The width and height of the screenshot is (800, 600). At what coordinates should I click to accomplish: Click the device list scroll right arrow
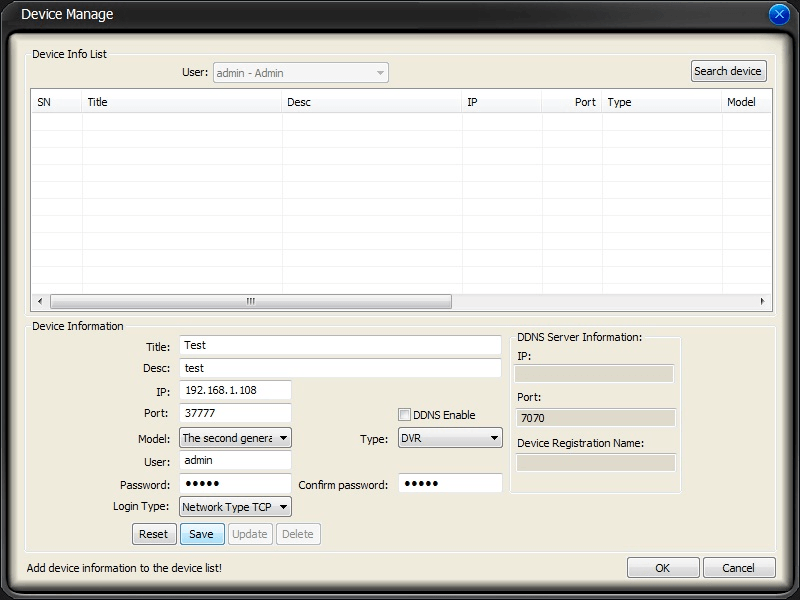[762, 301]
